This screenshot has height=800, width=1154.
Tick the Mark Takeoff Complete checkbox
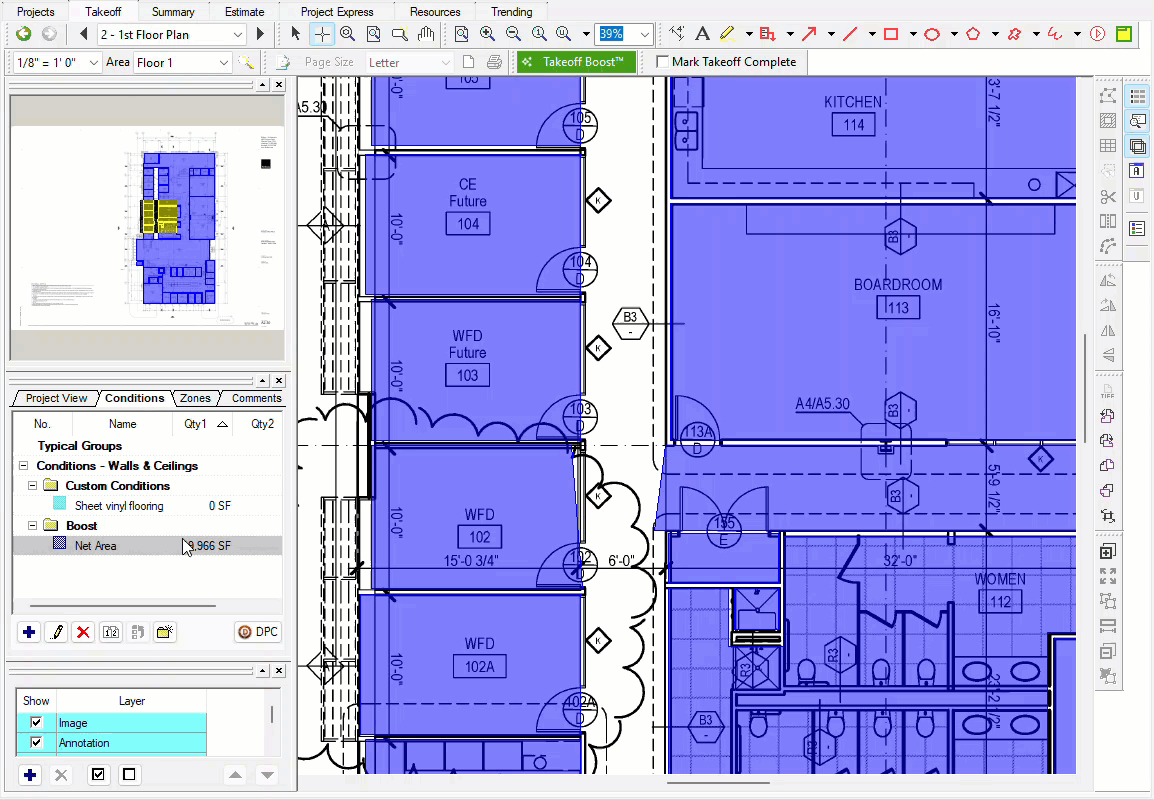point(662,62)
